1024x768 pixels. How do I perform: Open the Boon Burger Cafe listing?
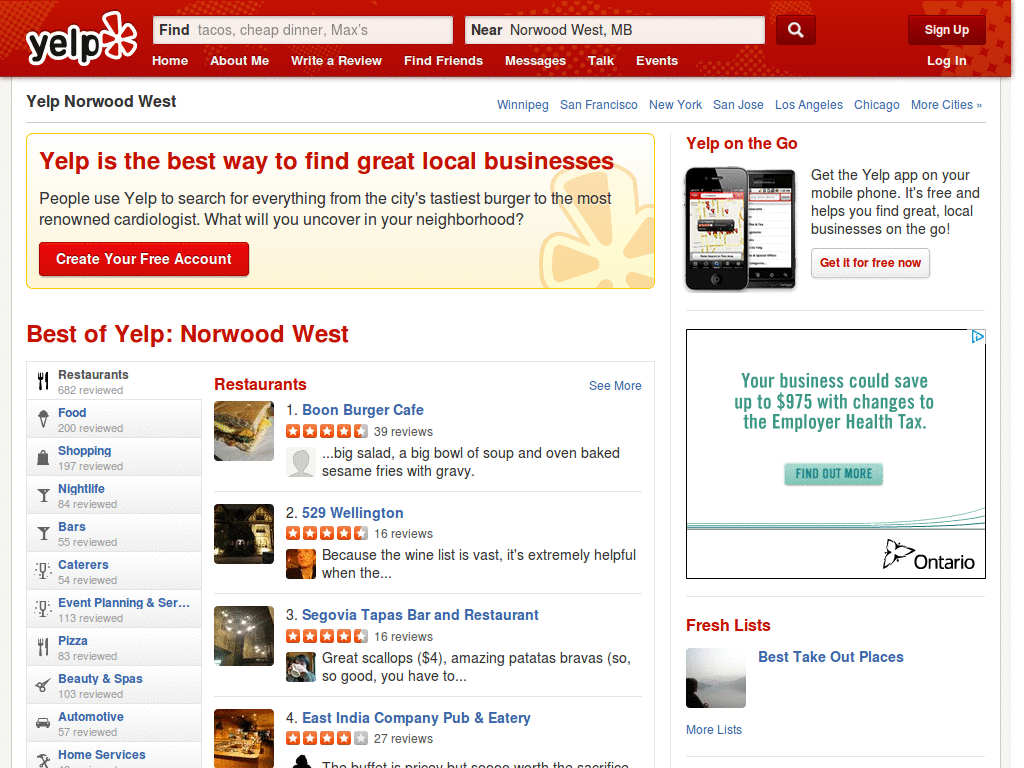click(362, 410)
